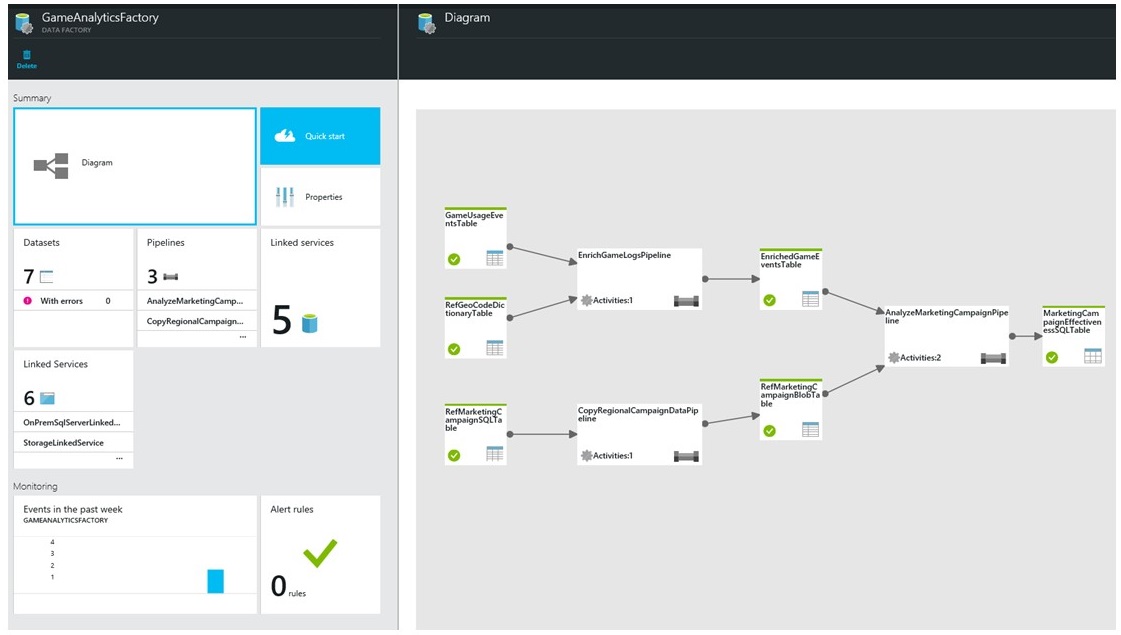Click the Diagram tree icon
This screenshot has height=635, width=1121.
point(51,166)
